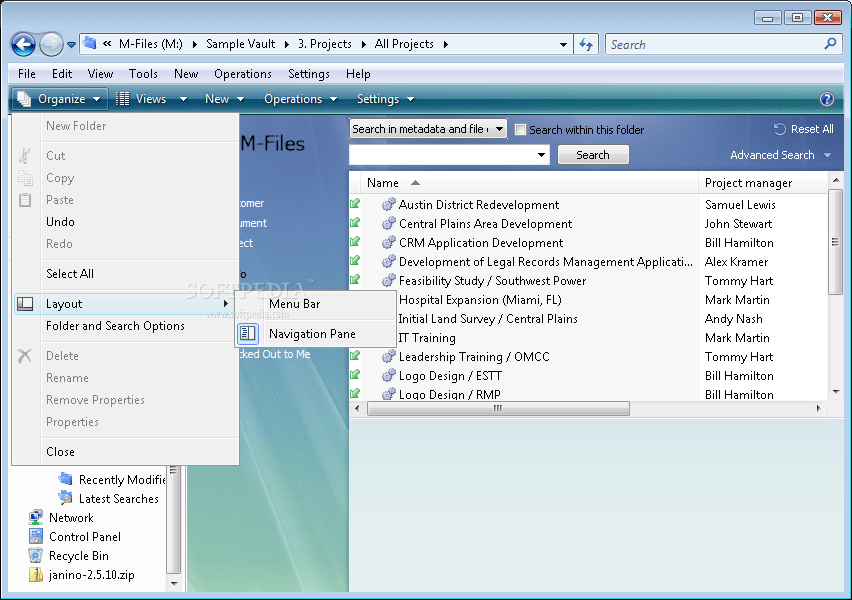Click the Recently Modified folder icon
852x600 pixels.
[x=66, y=479]
